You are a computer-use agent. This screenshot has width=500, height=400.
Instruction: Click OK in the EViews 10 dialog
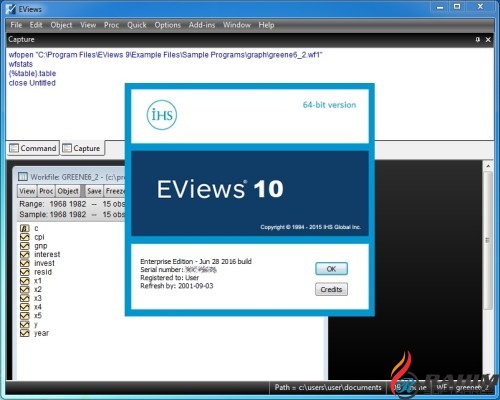[x=331, y=269]
